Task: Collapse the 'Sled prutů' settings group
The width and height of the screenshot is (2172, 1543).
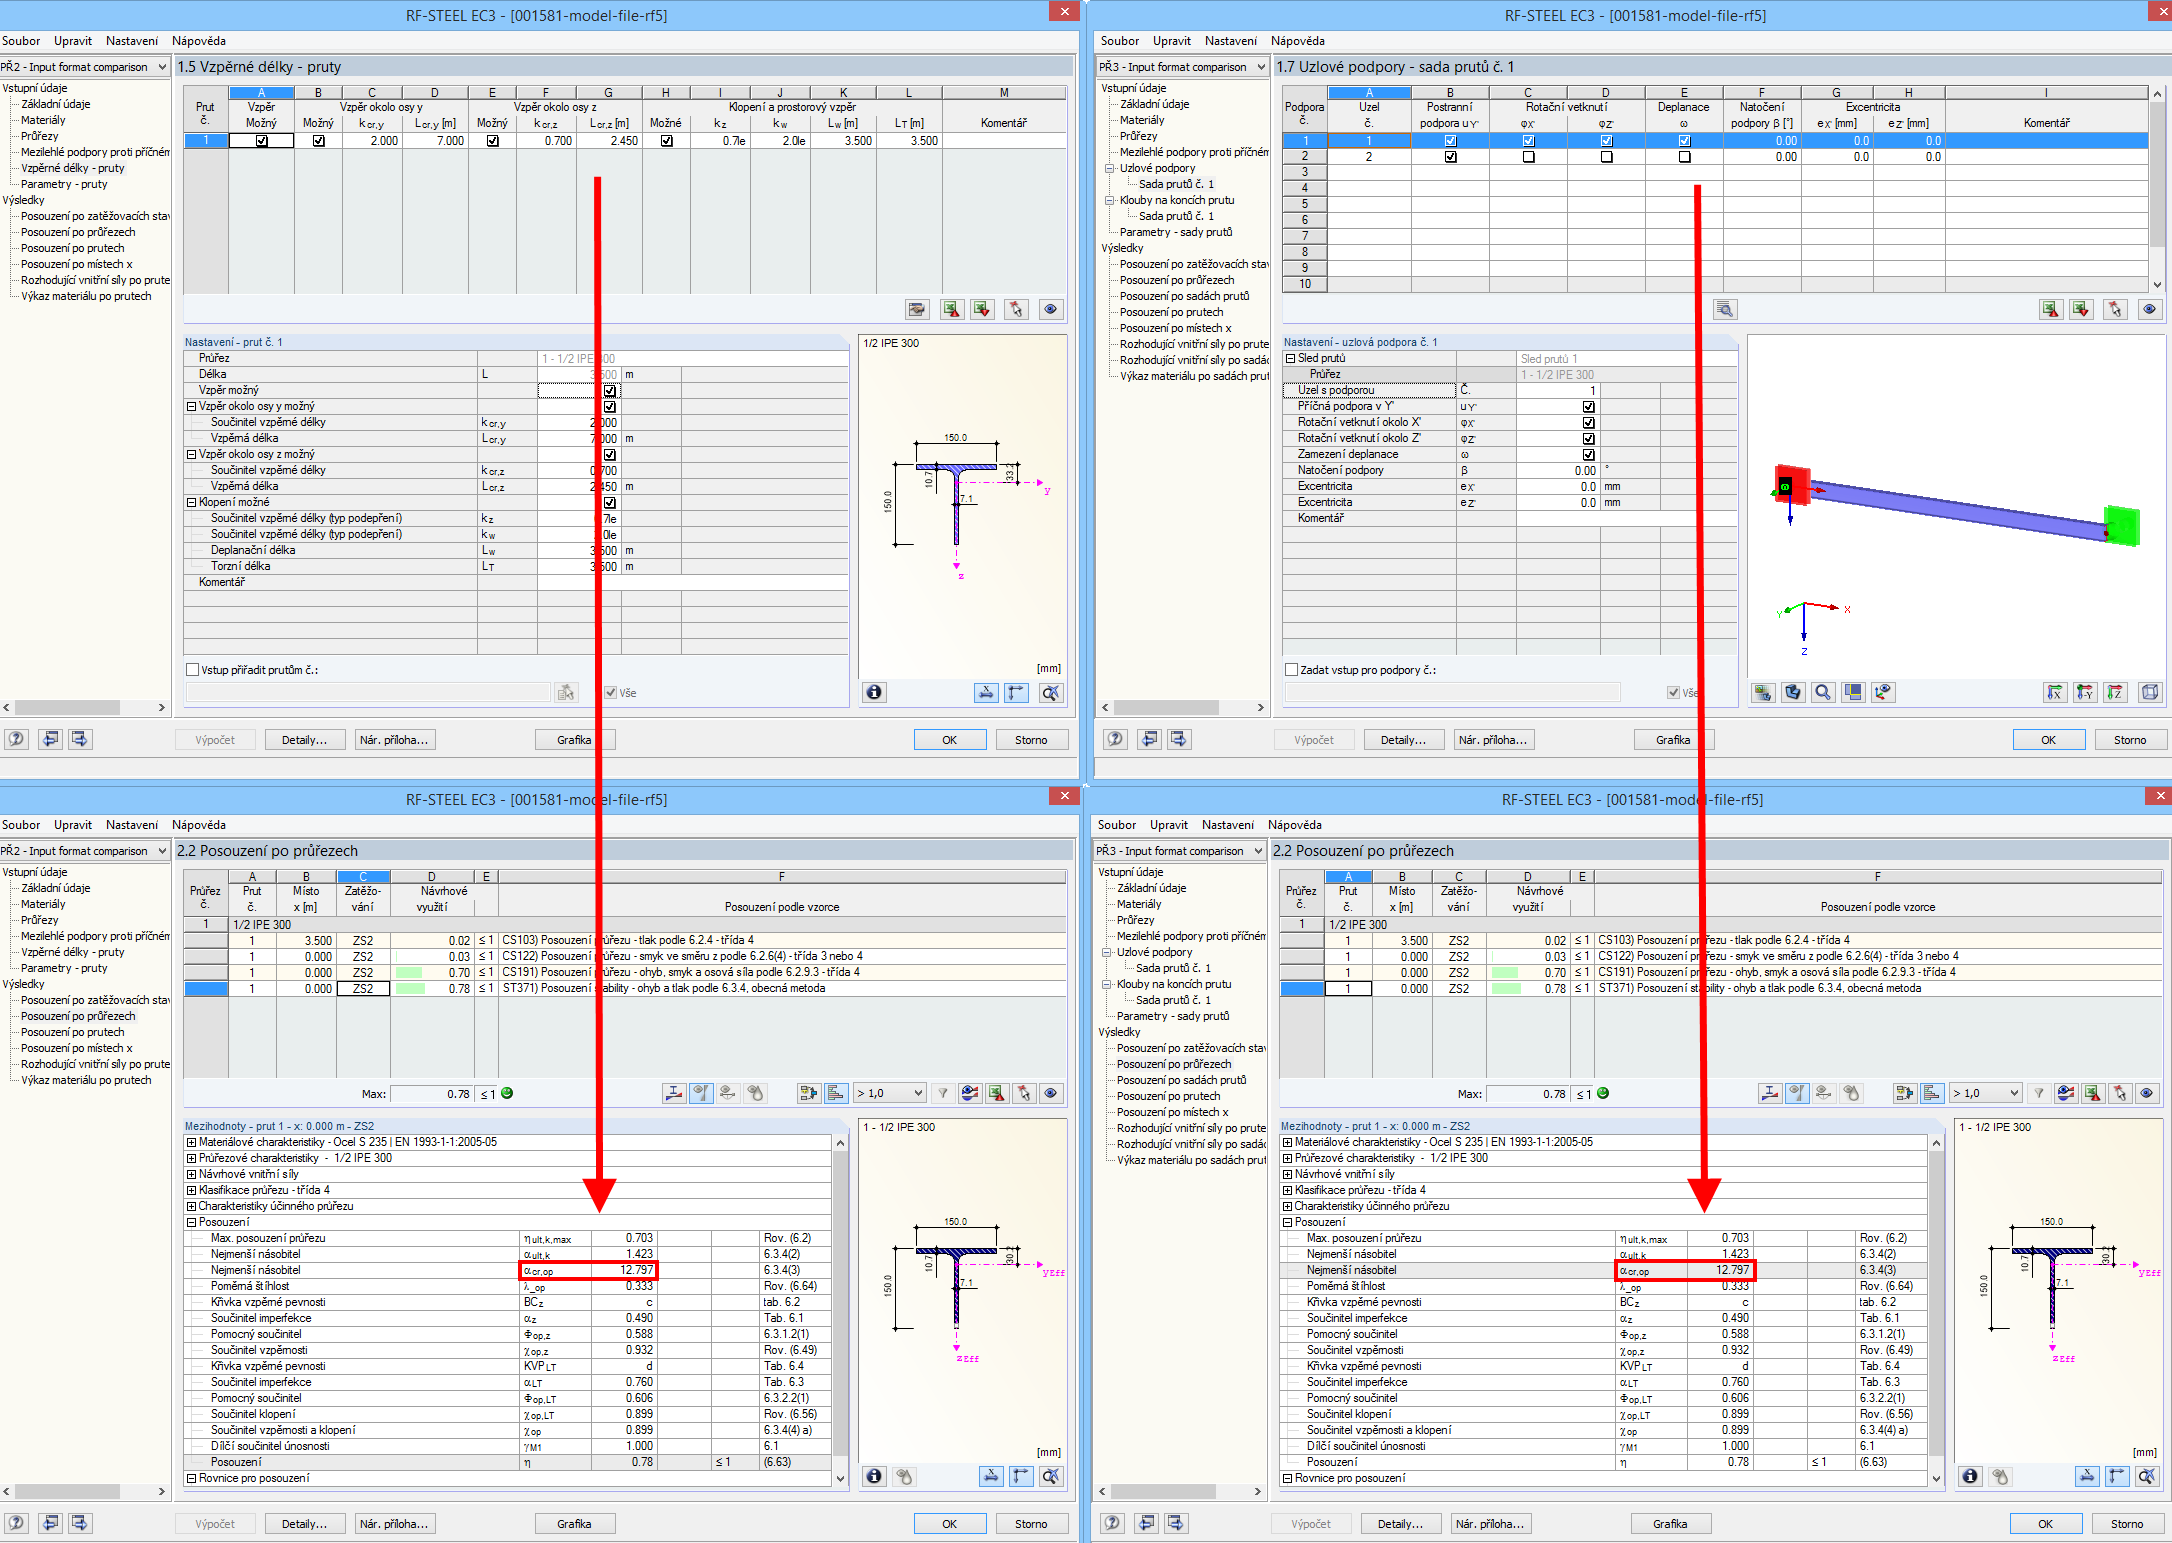Action: [x=1290, y=358]
